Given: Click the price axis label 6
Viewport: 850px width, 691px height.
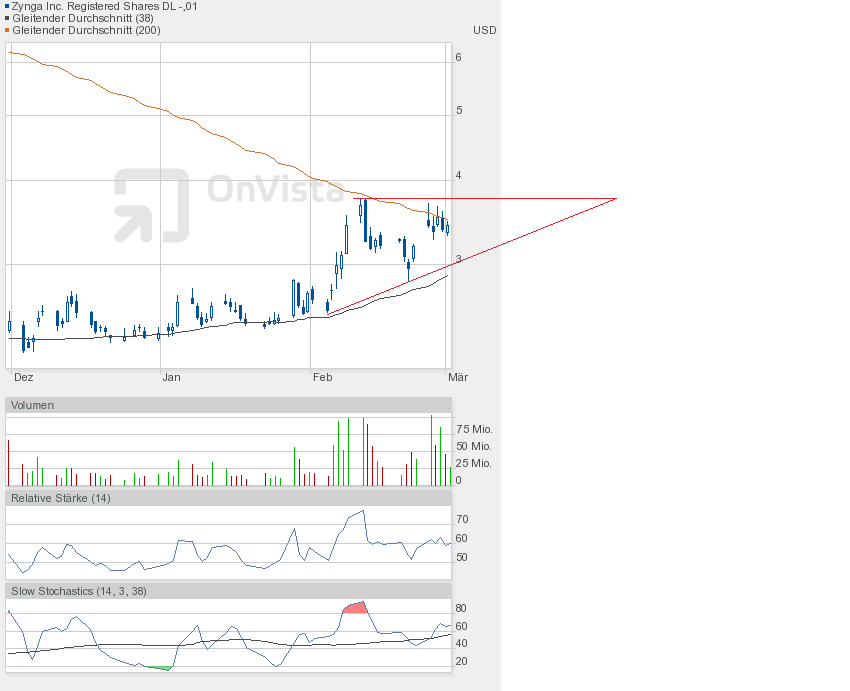Looking at the screenshot, I should point(458,58).
